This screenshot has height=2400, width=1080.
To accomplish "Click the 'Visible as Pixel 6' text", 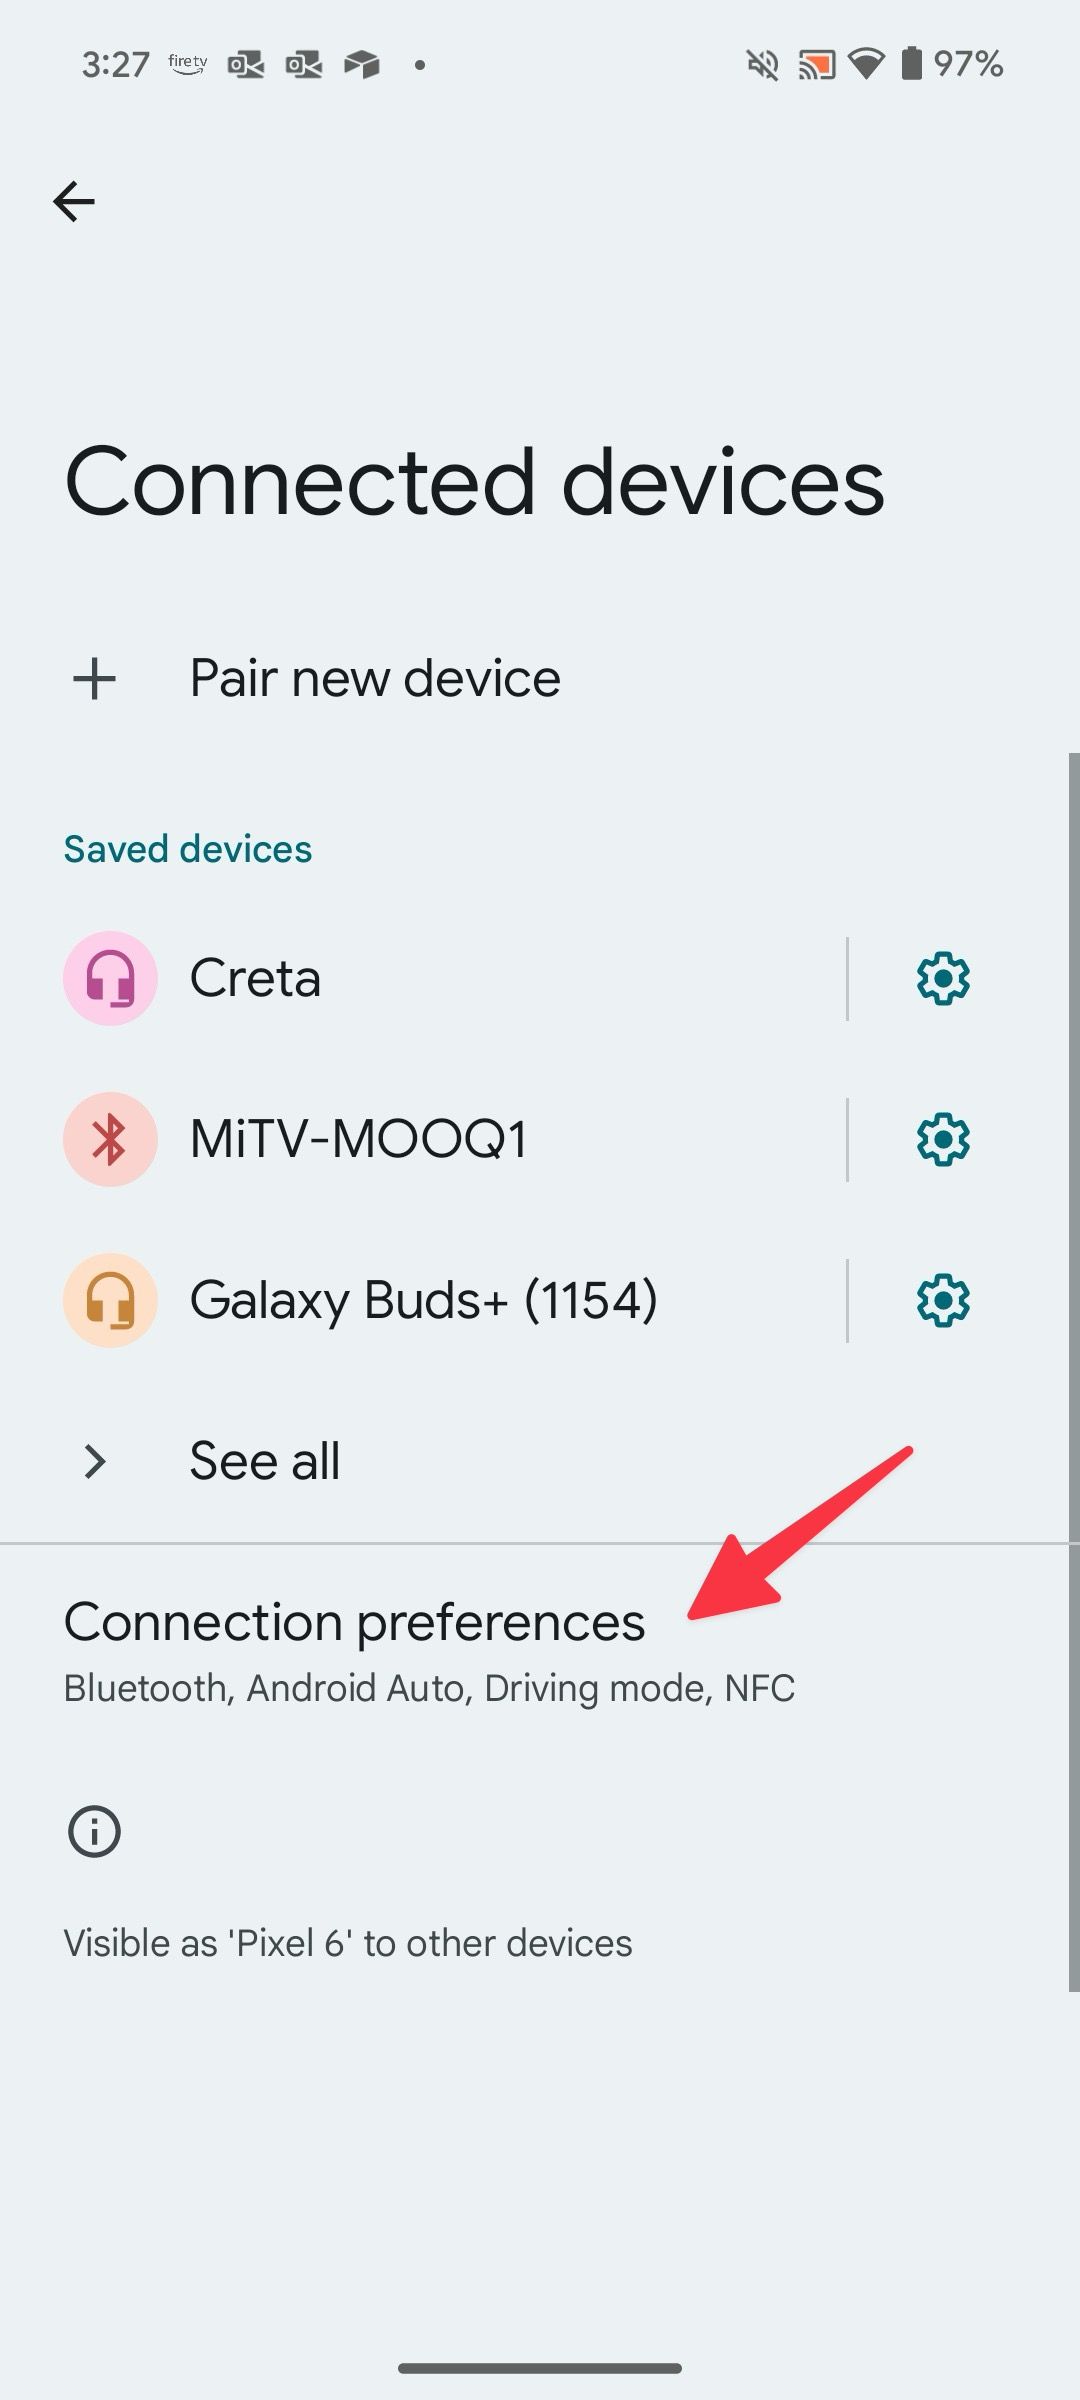I will point(347,1942).
